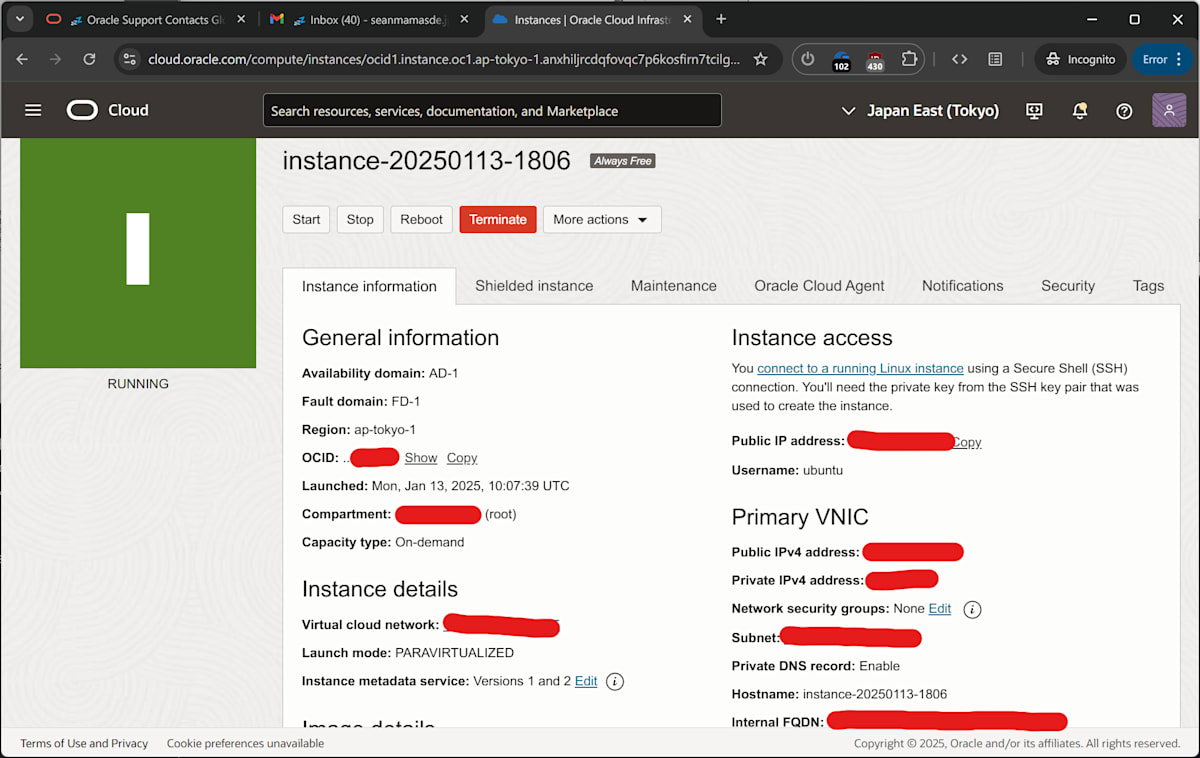Click info icon next to Network security groups
Screen dimensions: 1200x758
pyautogui.click(x=972, y=609)
